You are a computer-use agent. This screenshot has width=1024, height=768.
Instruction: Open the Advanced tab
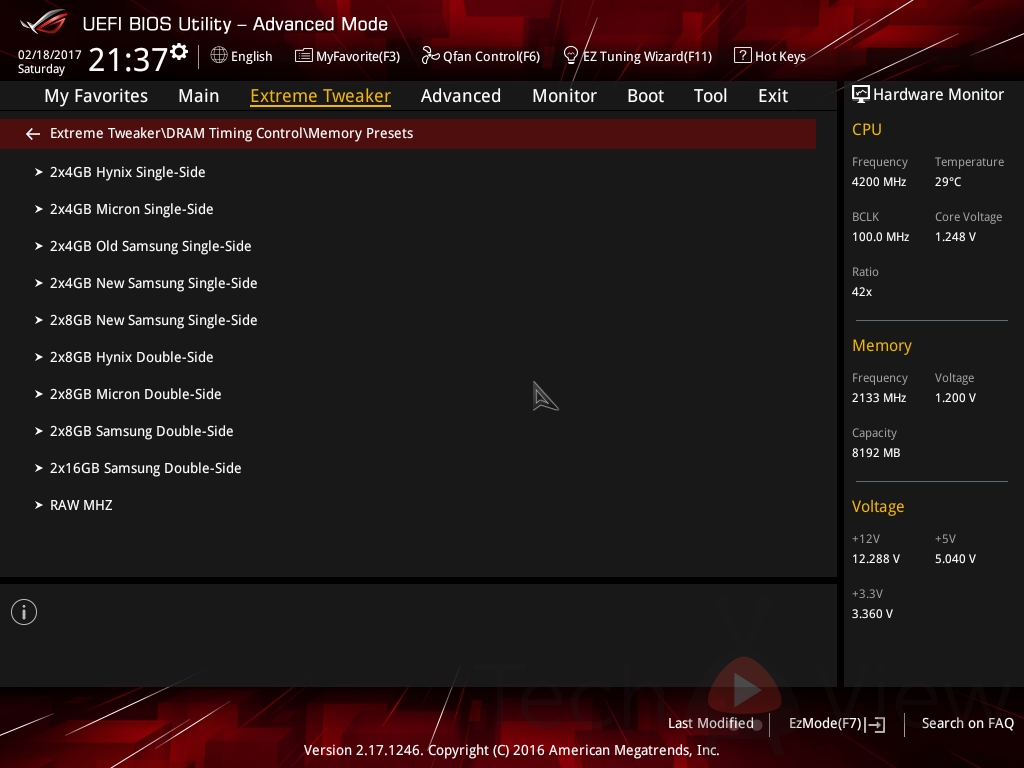(461, 96)
